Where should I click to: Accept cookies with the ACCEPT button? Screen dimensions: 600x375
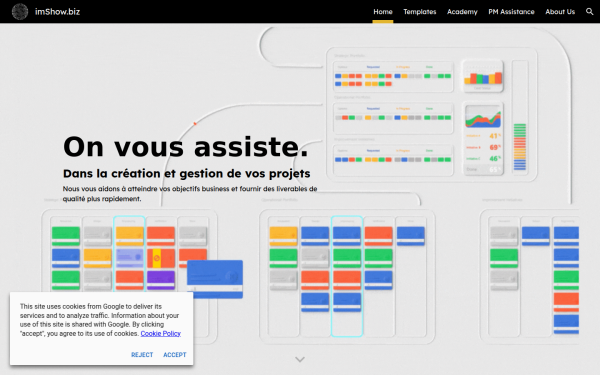[175, 355]
